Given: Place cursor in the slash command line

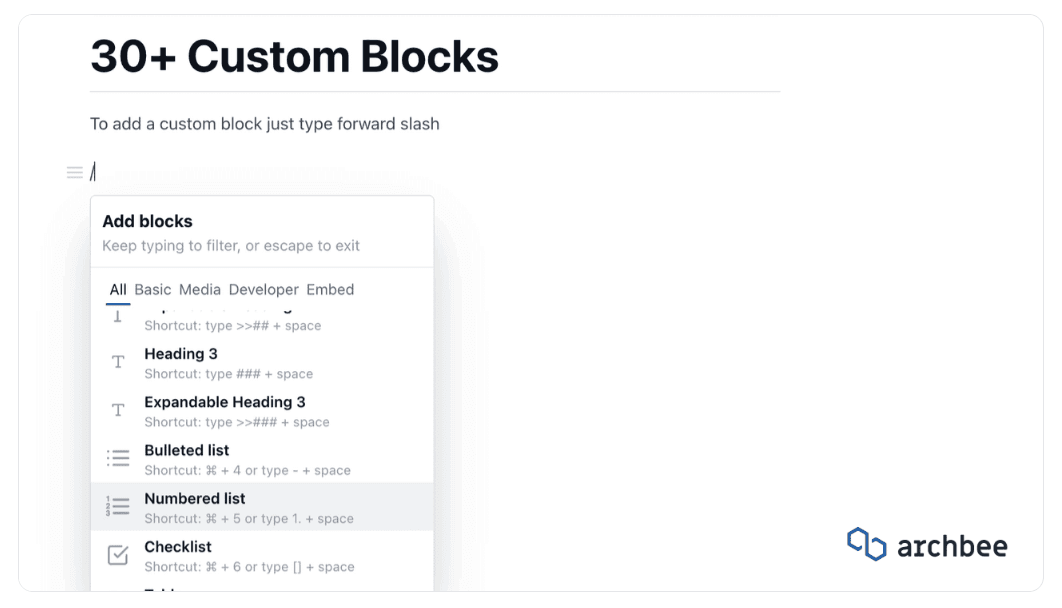Looking at the screenshot, I should pos(300,172).
